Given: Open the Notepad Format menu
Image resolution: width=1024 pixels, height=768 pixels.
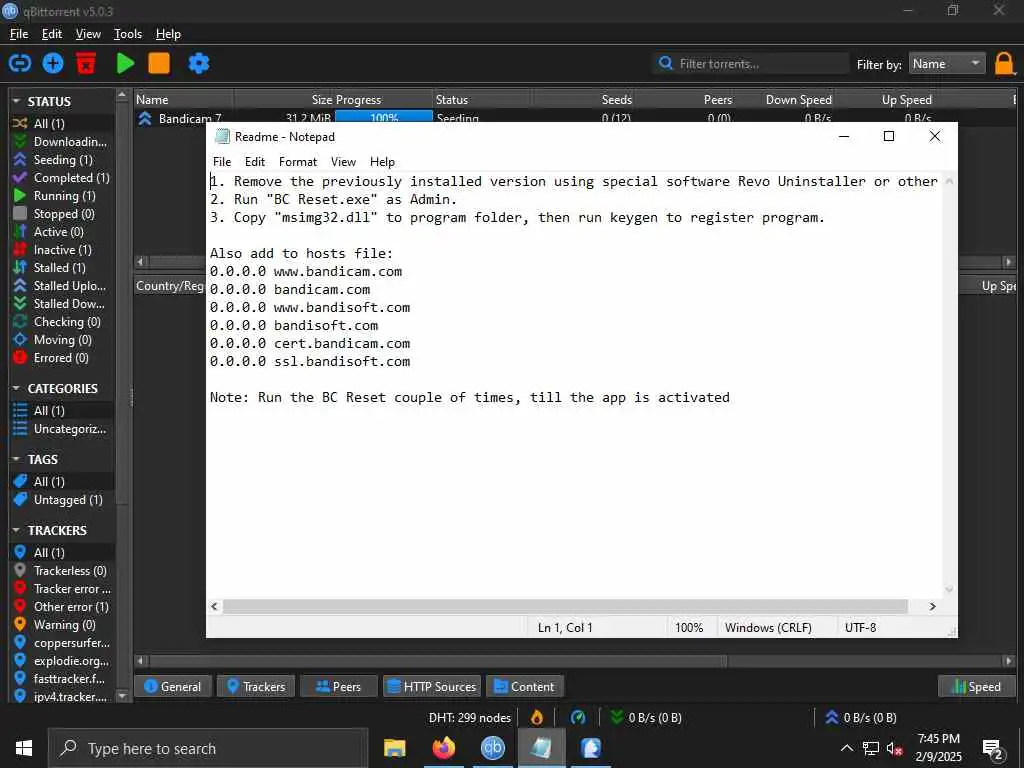Looking at the screenshot, I should tap(298, 162).
